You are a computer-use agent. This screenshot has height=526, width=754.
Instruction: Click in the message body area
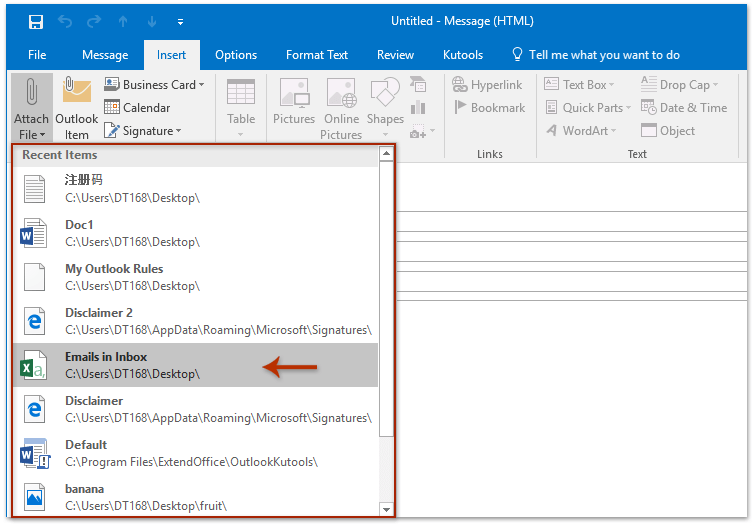pyautogui.click(x=571, y=409)
